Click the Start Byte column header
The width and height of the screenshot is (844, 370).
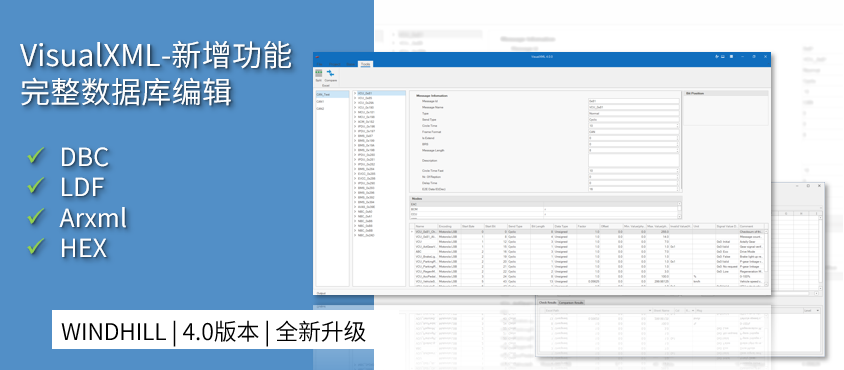coord(472,227)
